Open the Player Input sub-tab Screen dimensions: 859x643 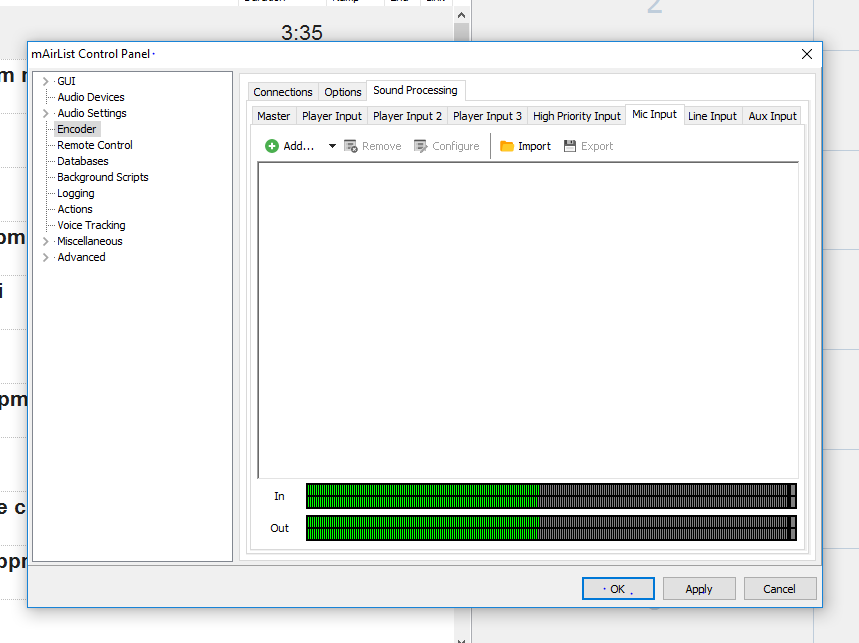pos(332,116)
